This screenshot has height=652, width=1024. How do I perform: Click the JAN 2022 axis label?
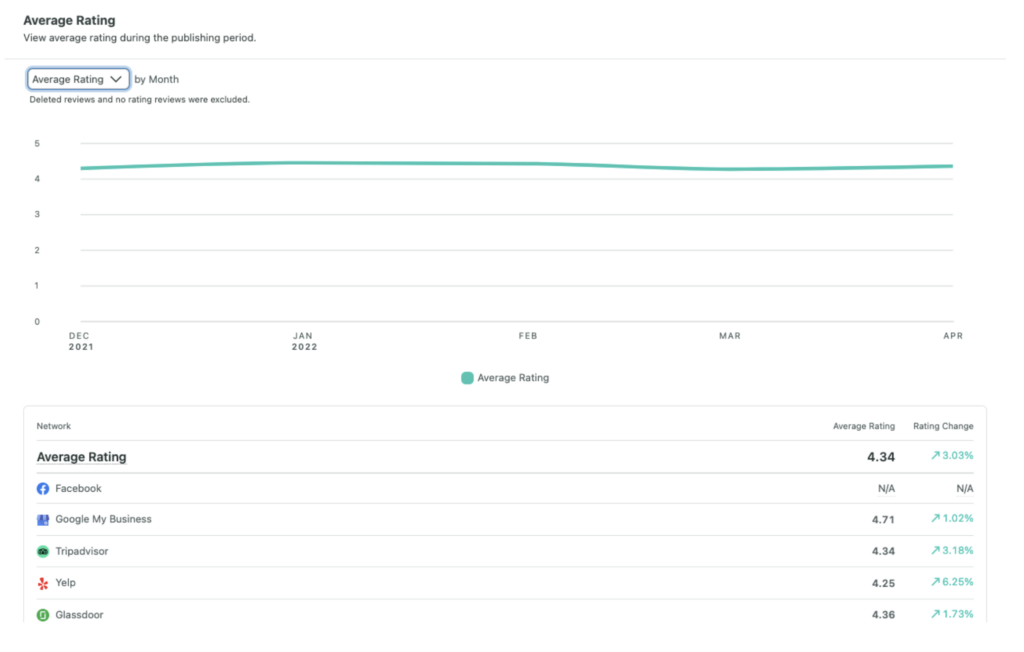pyautogui.click(x=304, y=341)
